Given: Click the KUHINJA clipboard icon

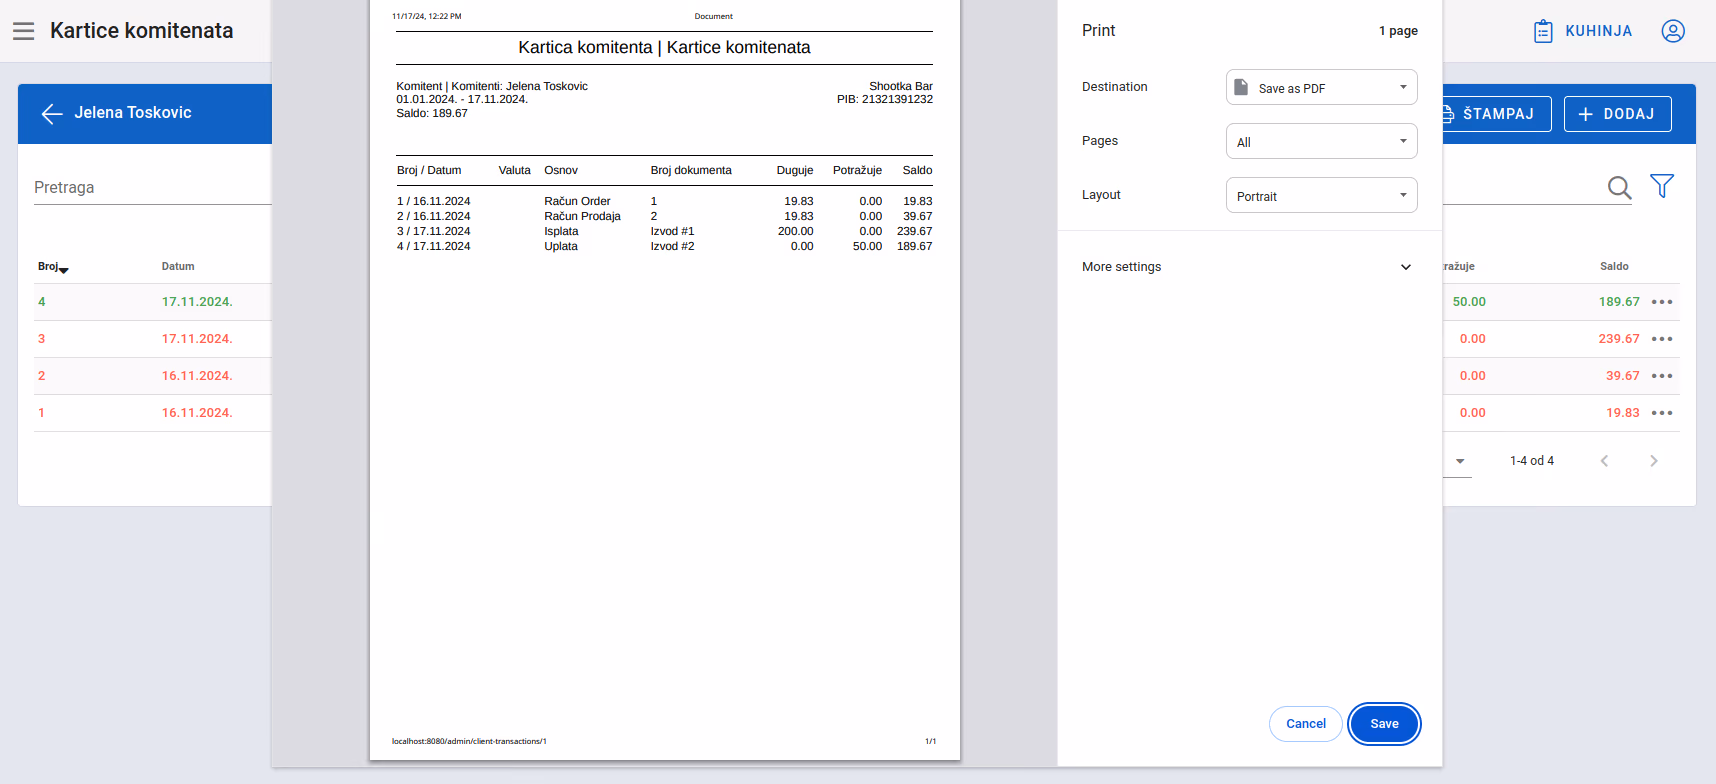Looking at the screenshot, I should (x=1543, y=31).
